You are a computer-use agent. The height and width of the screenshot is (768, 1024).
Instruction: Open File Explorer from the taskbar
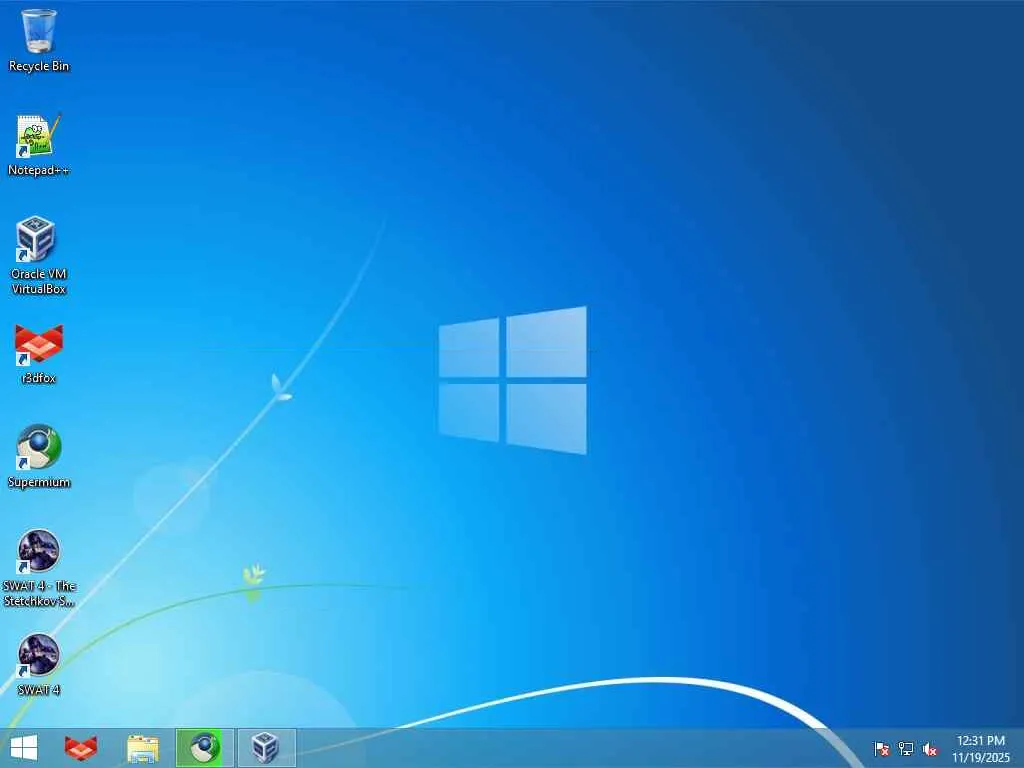click(x=142, y=748)
